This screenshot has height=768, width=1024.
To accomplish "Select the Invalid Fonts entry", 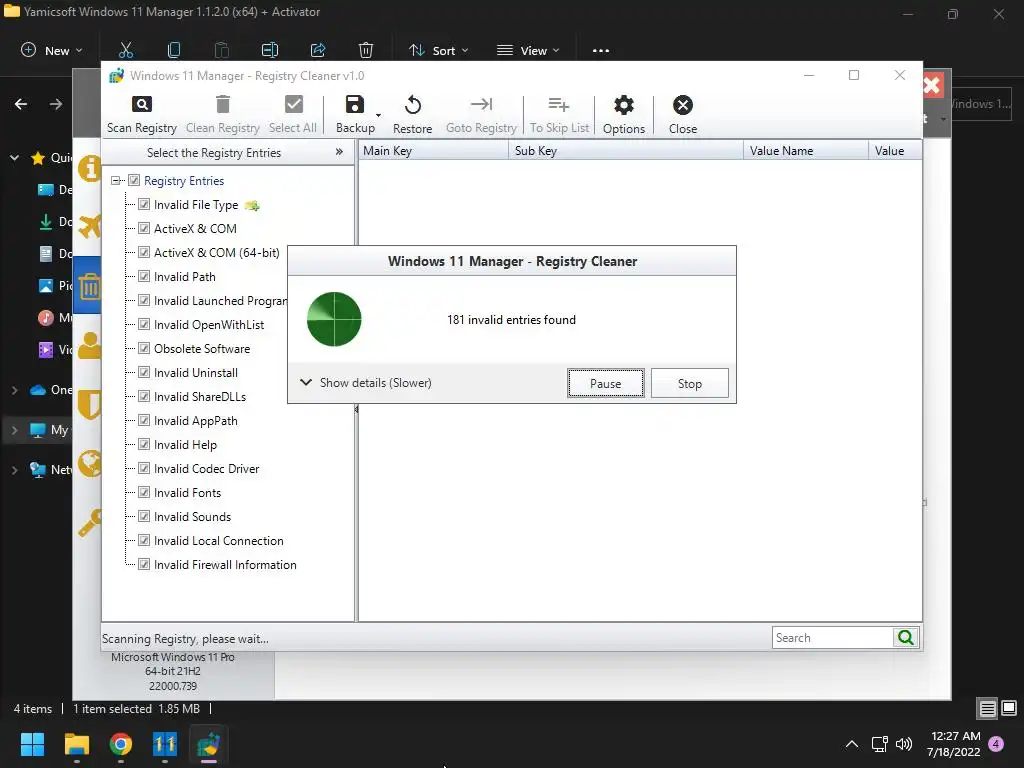I will point(187,492).
